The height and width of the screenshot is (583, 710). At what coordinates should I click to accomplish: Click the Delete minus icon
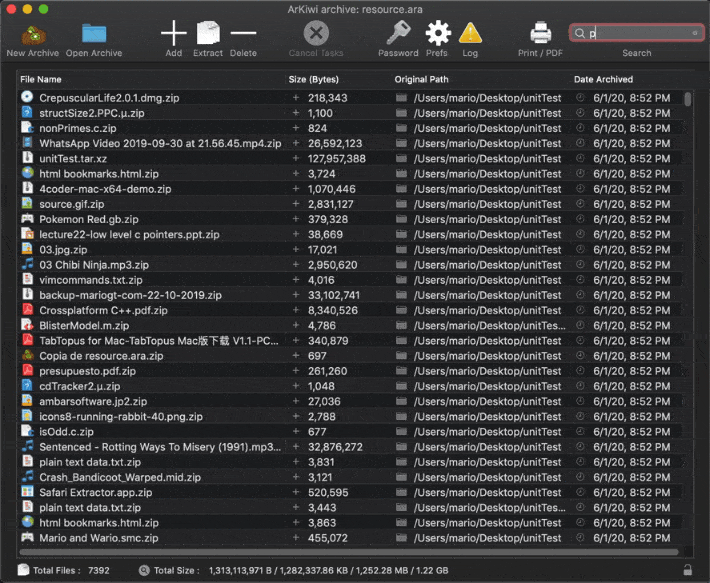click(x=243, y=33)
